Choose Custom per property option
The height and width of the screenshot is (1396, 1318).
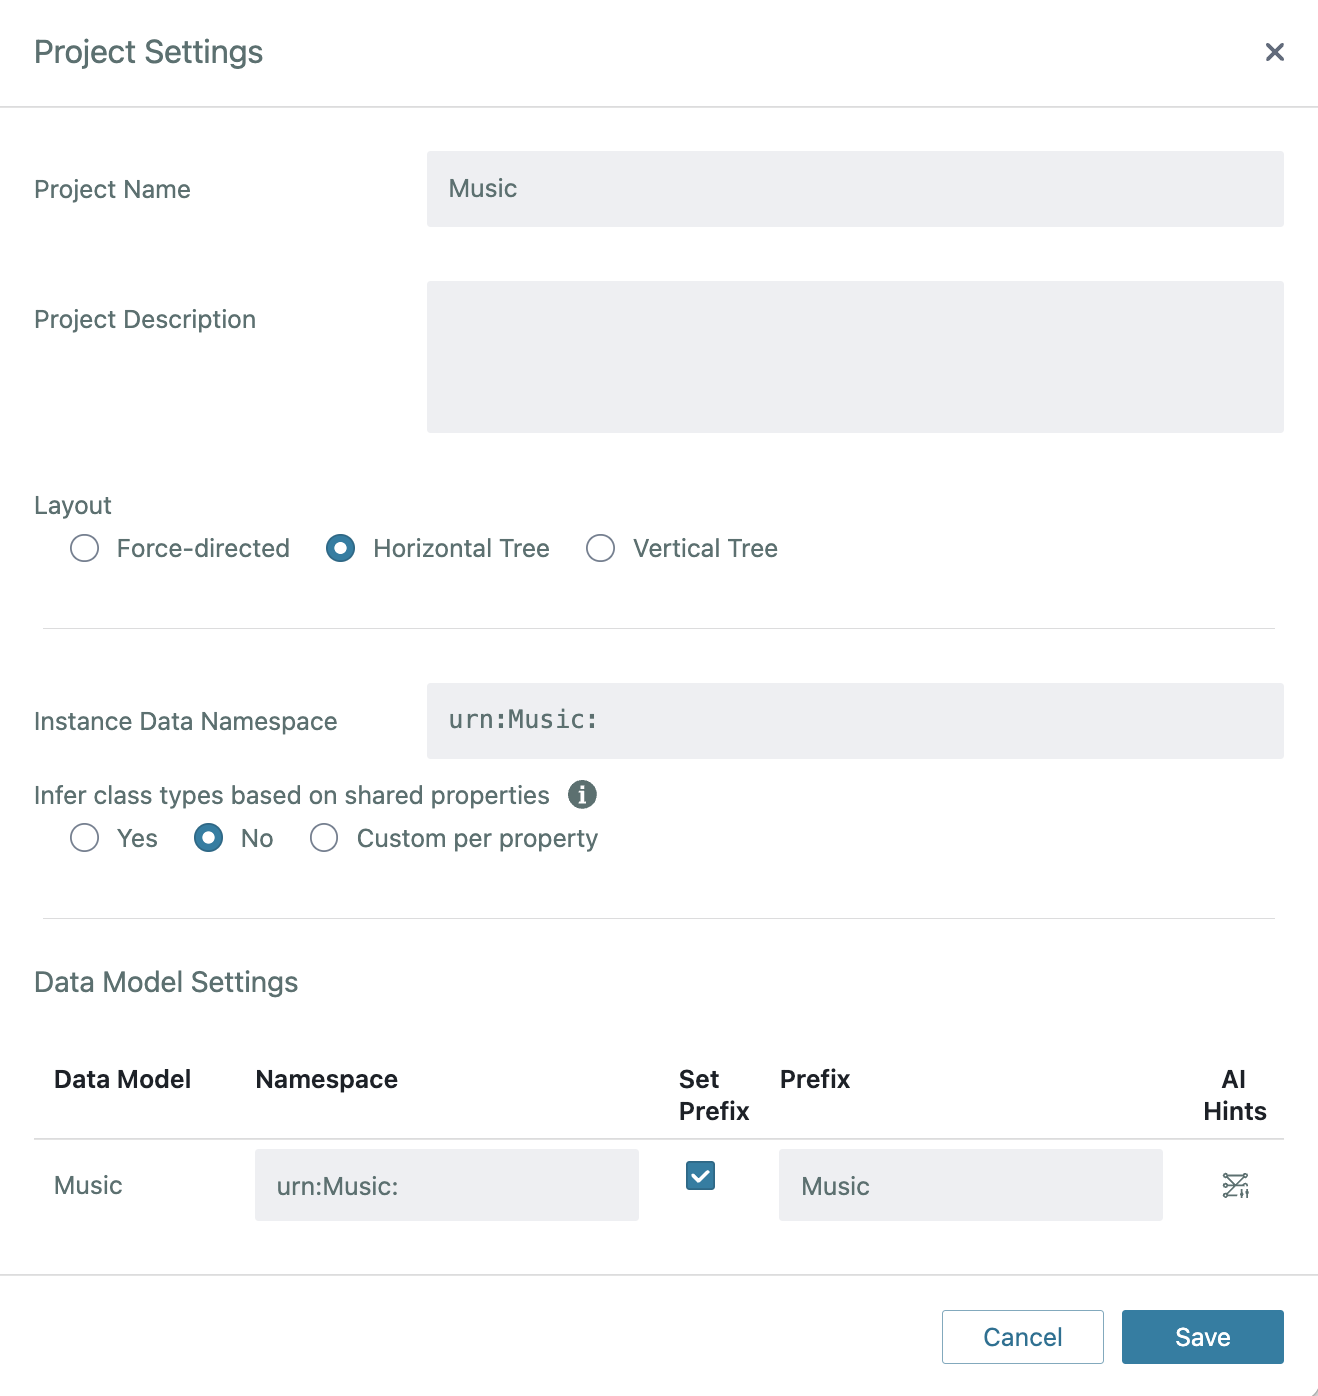tap(324, 838)
